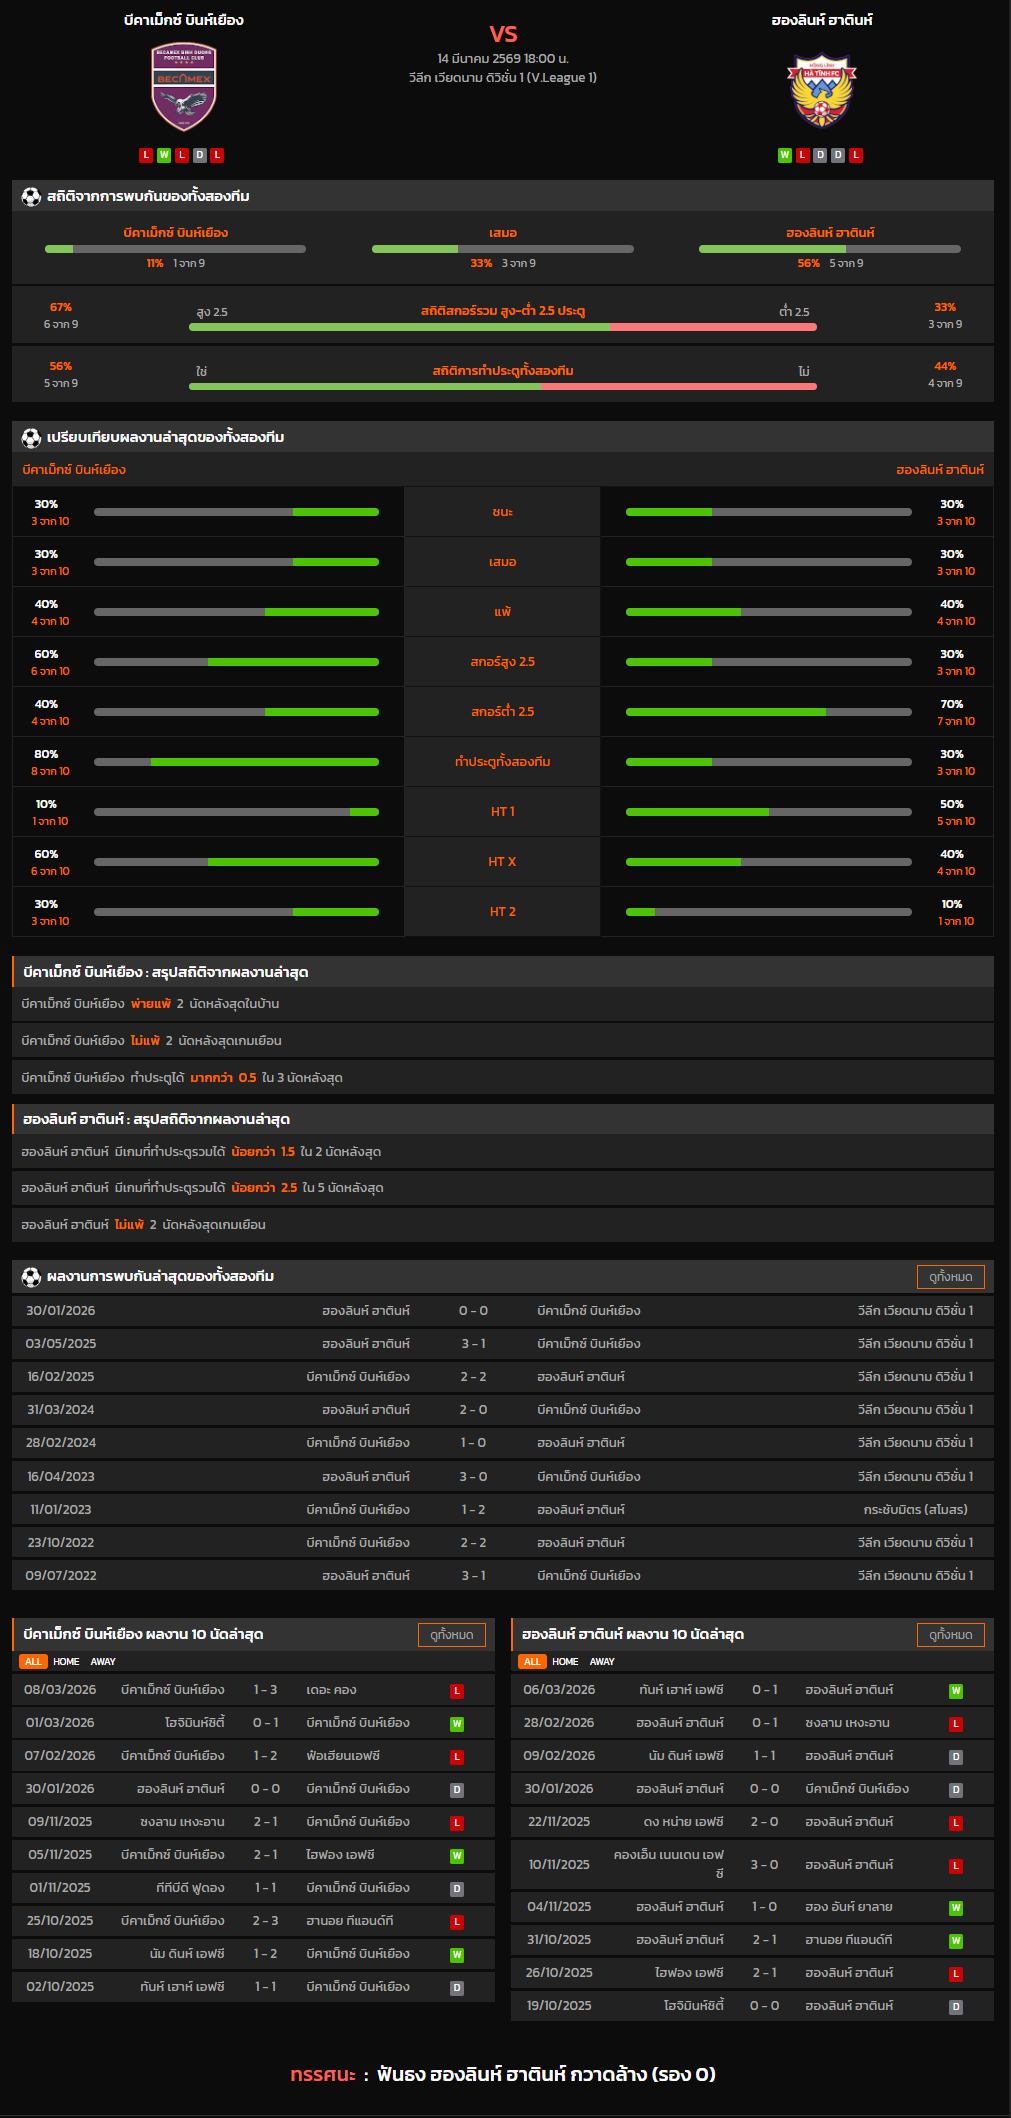Click the red L badge for the 08/03/2026 match

point(457,1691)
